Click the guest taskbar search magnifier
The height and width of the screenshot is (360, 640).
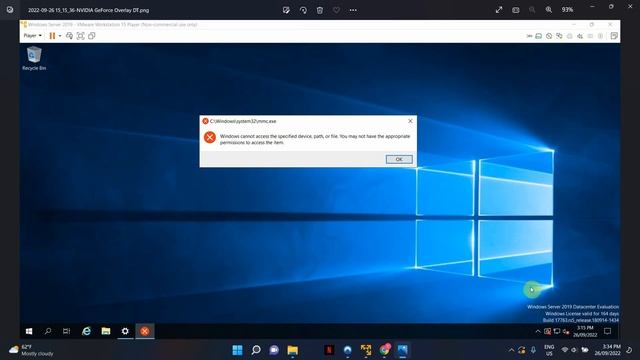point(48,331)
